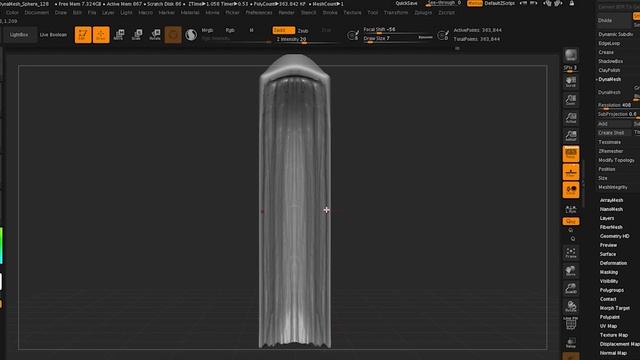The image size is (640, 360).
Task: Click the Transp transparency icon
Action: (571, 342)
